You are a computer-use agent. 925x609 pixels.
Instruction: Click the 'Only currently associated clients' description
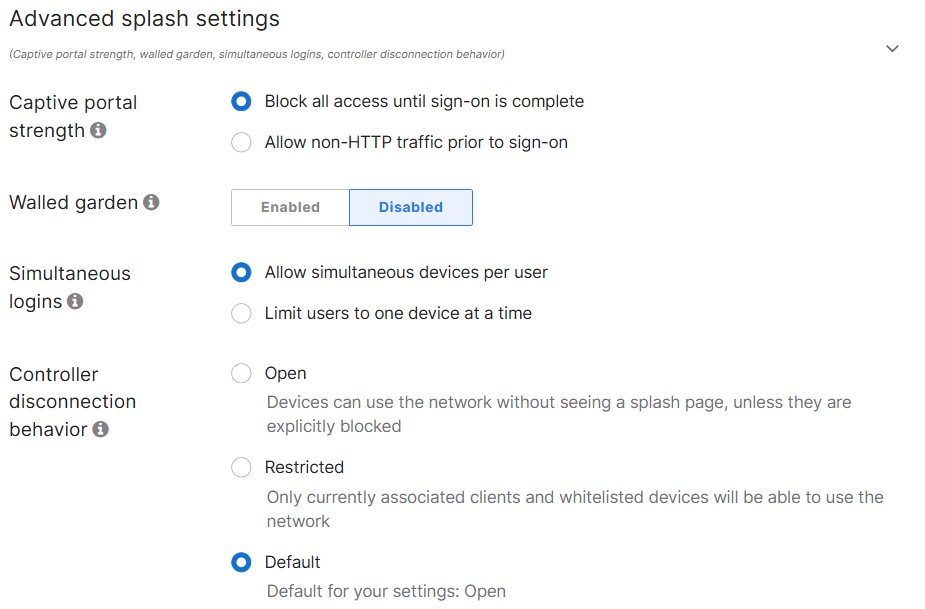pyautogui.click(x=575, y=509)
